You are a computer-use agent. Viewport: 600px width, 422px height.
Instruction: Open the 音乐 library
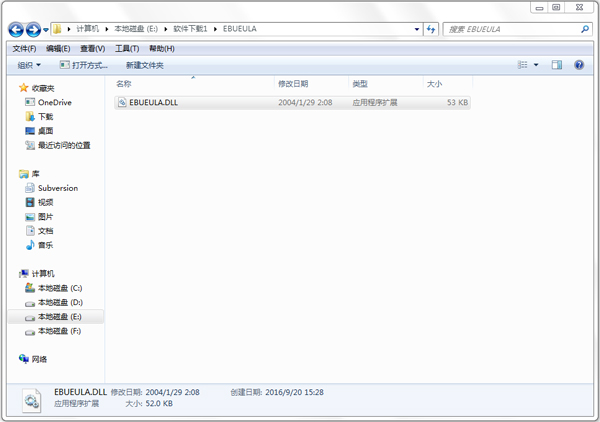tap(46, 245)
